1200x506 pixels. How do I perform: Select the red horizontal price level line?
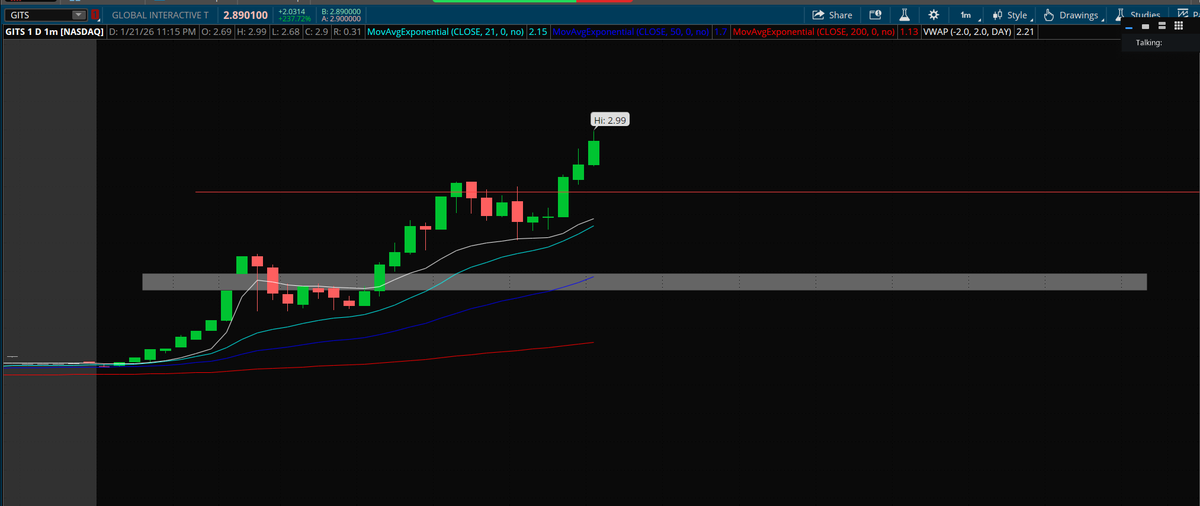[697, 191]
